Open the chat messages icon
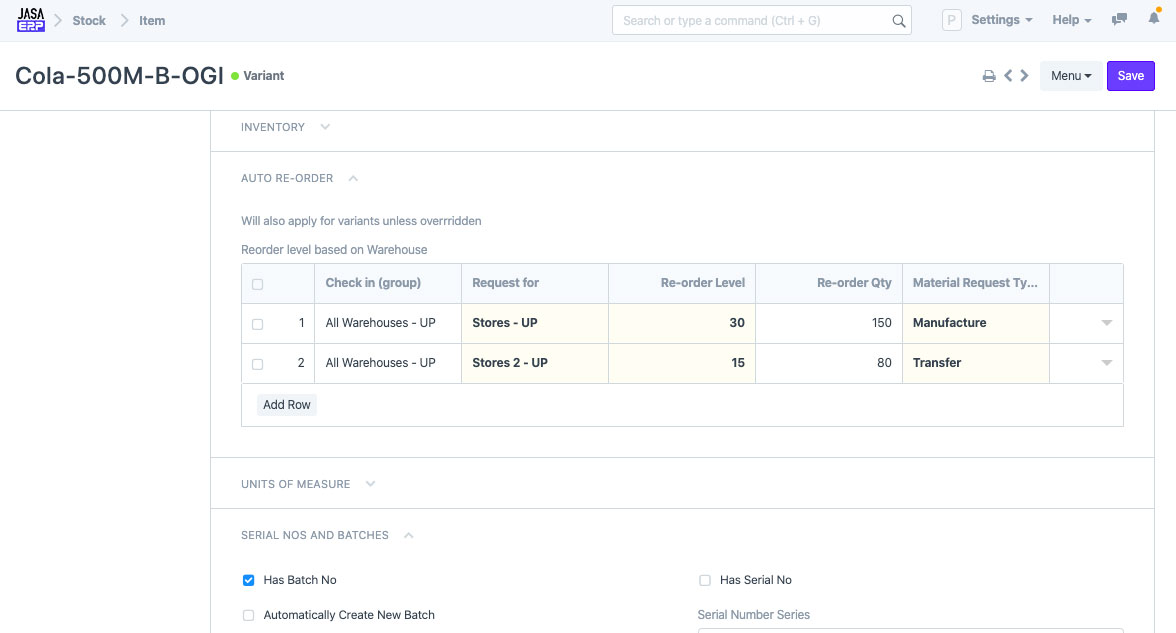This screenshot has height=633, width=1176. (1120, 20)
